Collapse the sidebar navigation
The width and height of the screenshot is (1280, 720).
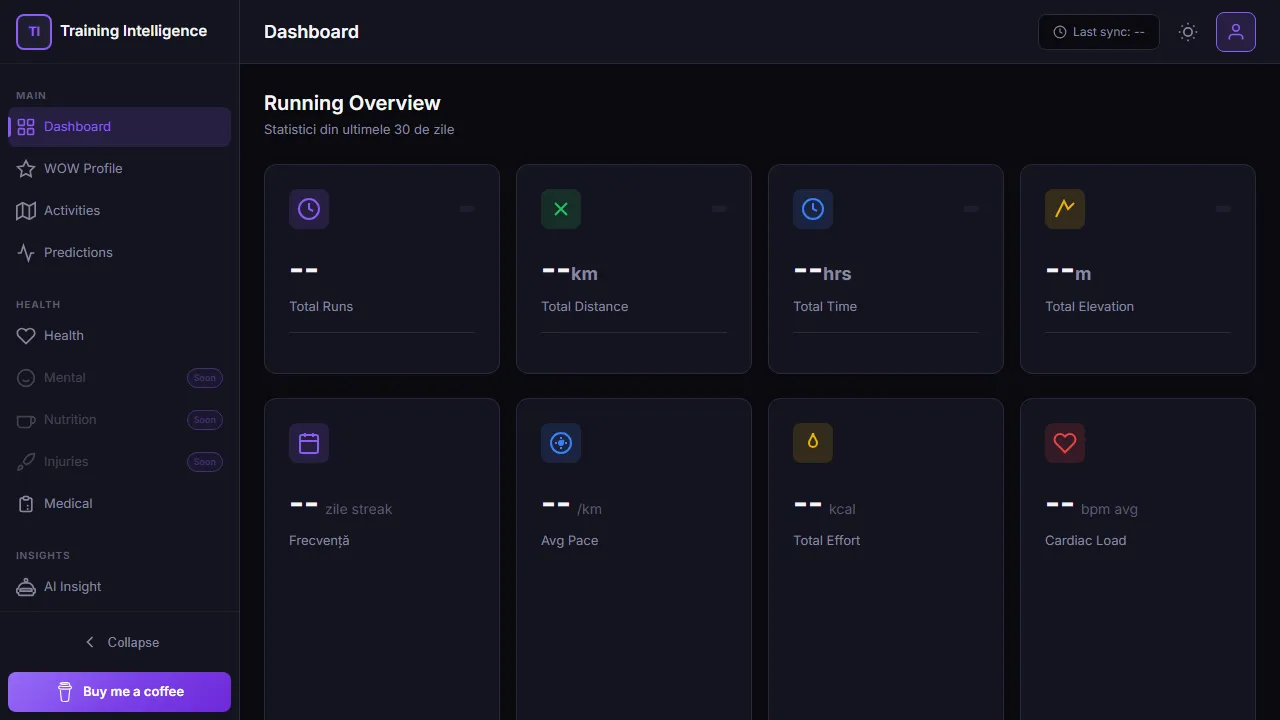pos(120,642)
